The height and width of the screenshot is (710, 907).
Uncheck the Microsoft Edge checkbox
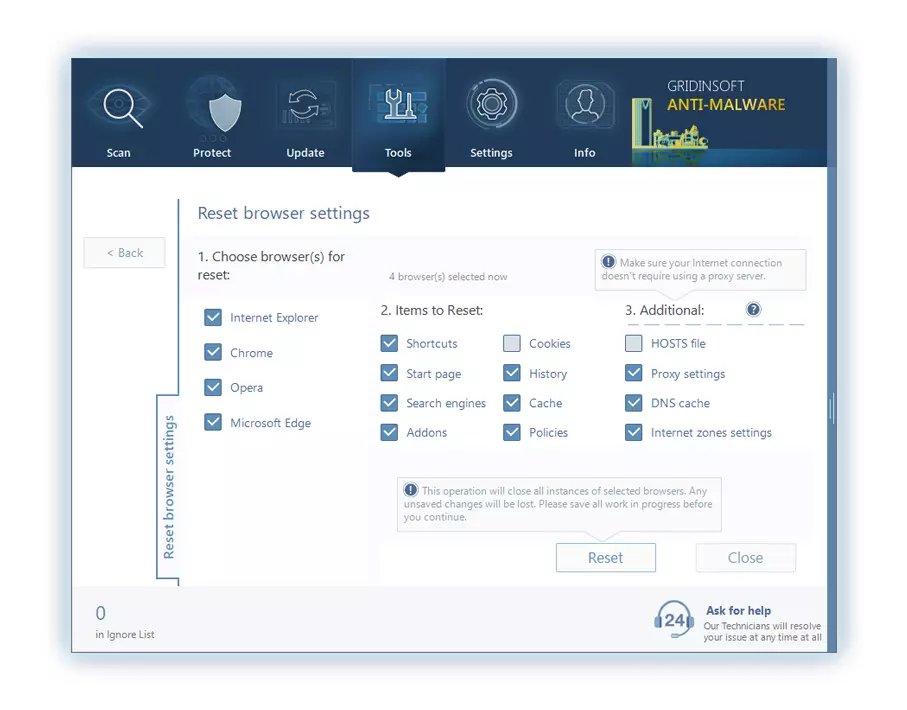[x=213, y=423]
